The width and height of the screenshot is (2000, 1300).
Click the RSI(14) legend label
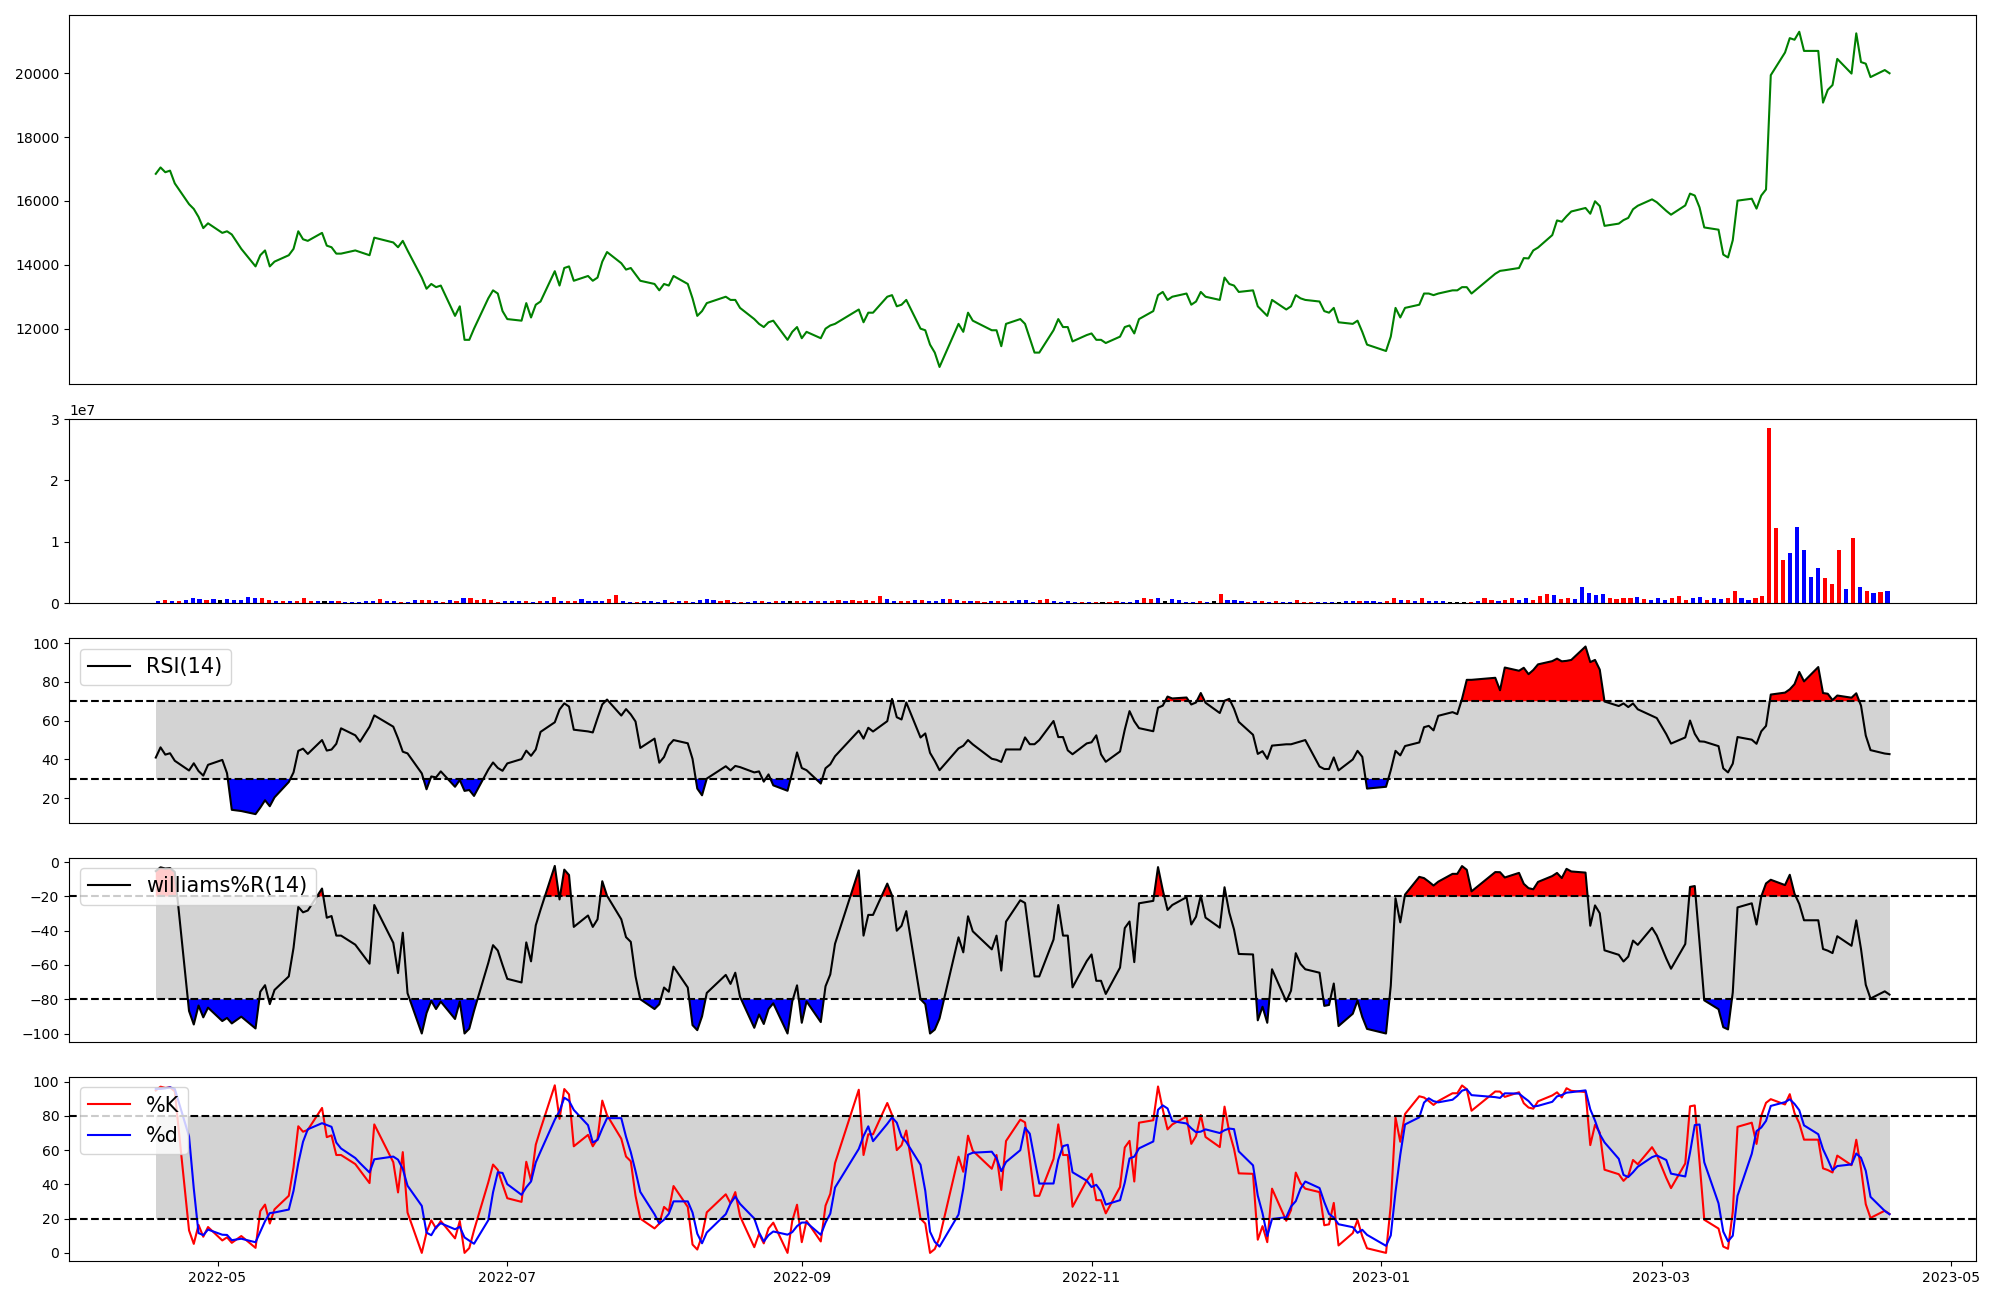[184, 666]
